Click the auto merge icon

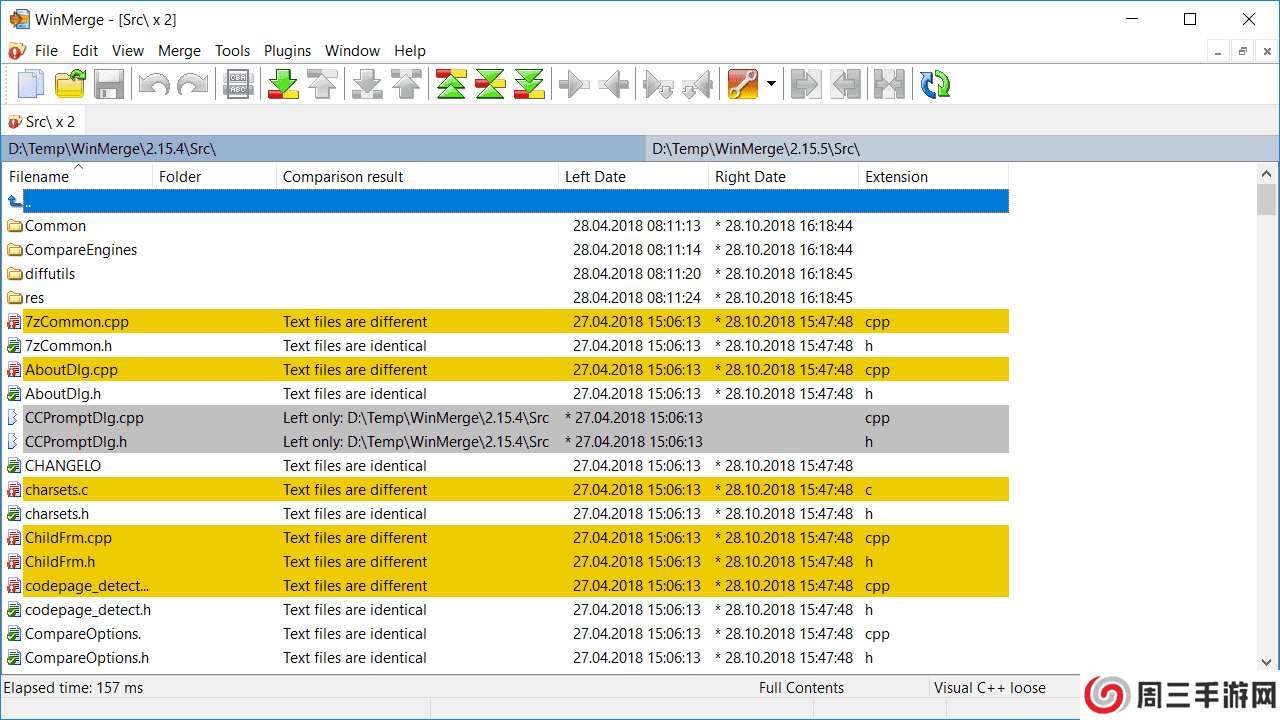click(888, 84)
